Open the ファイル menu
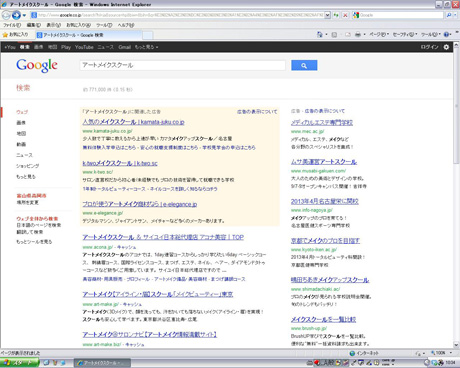This screenshot has height=368, width=460. (x=12, y=25)
